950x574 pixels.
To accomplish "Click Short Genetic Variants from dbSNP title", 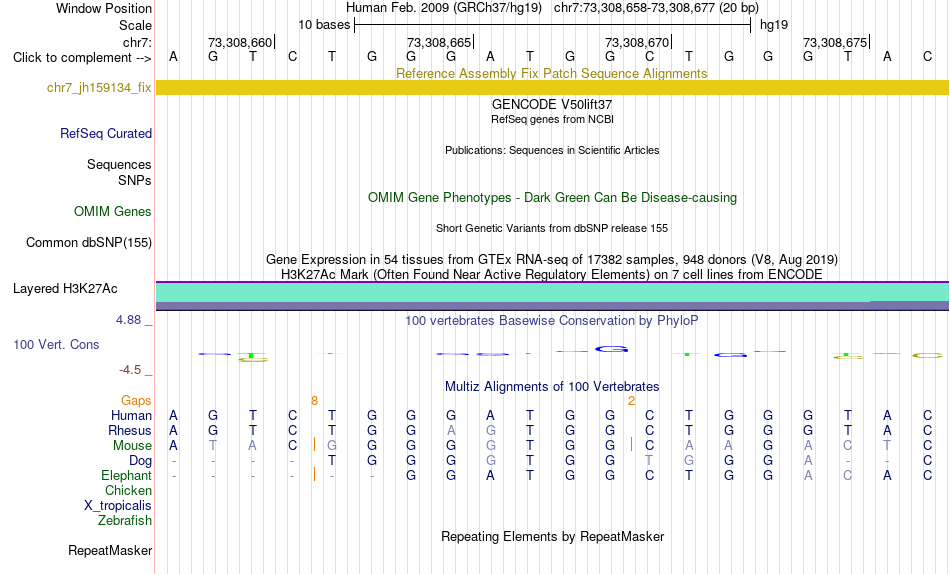I will click(x=552, y=229).
